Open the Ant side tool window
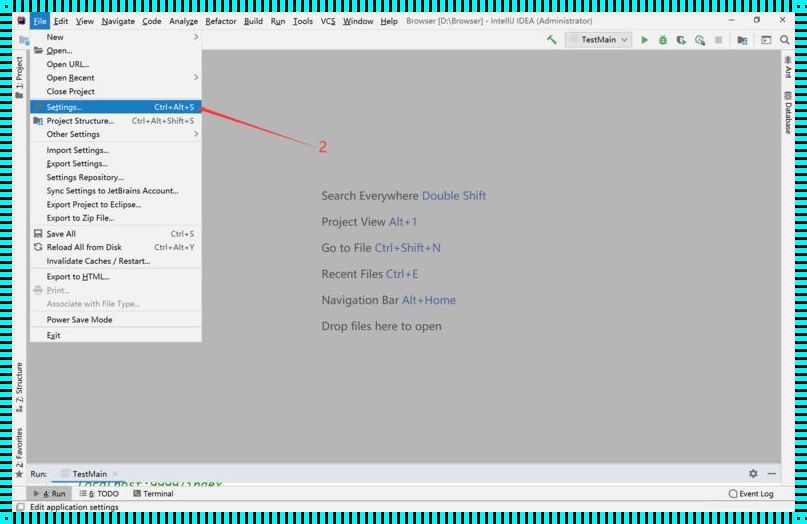 [x=787, y=67]
